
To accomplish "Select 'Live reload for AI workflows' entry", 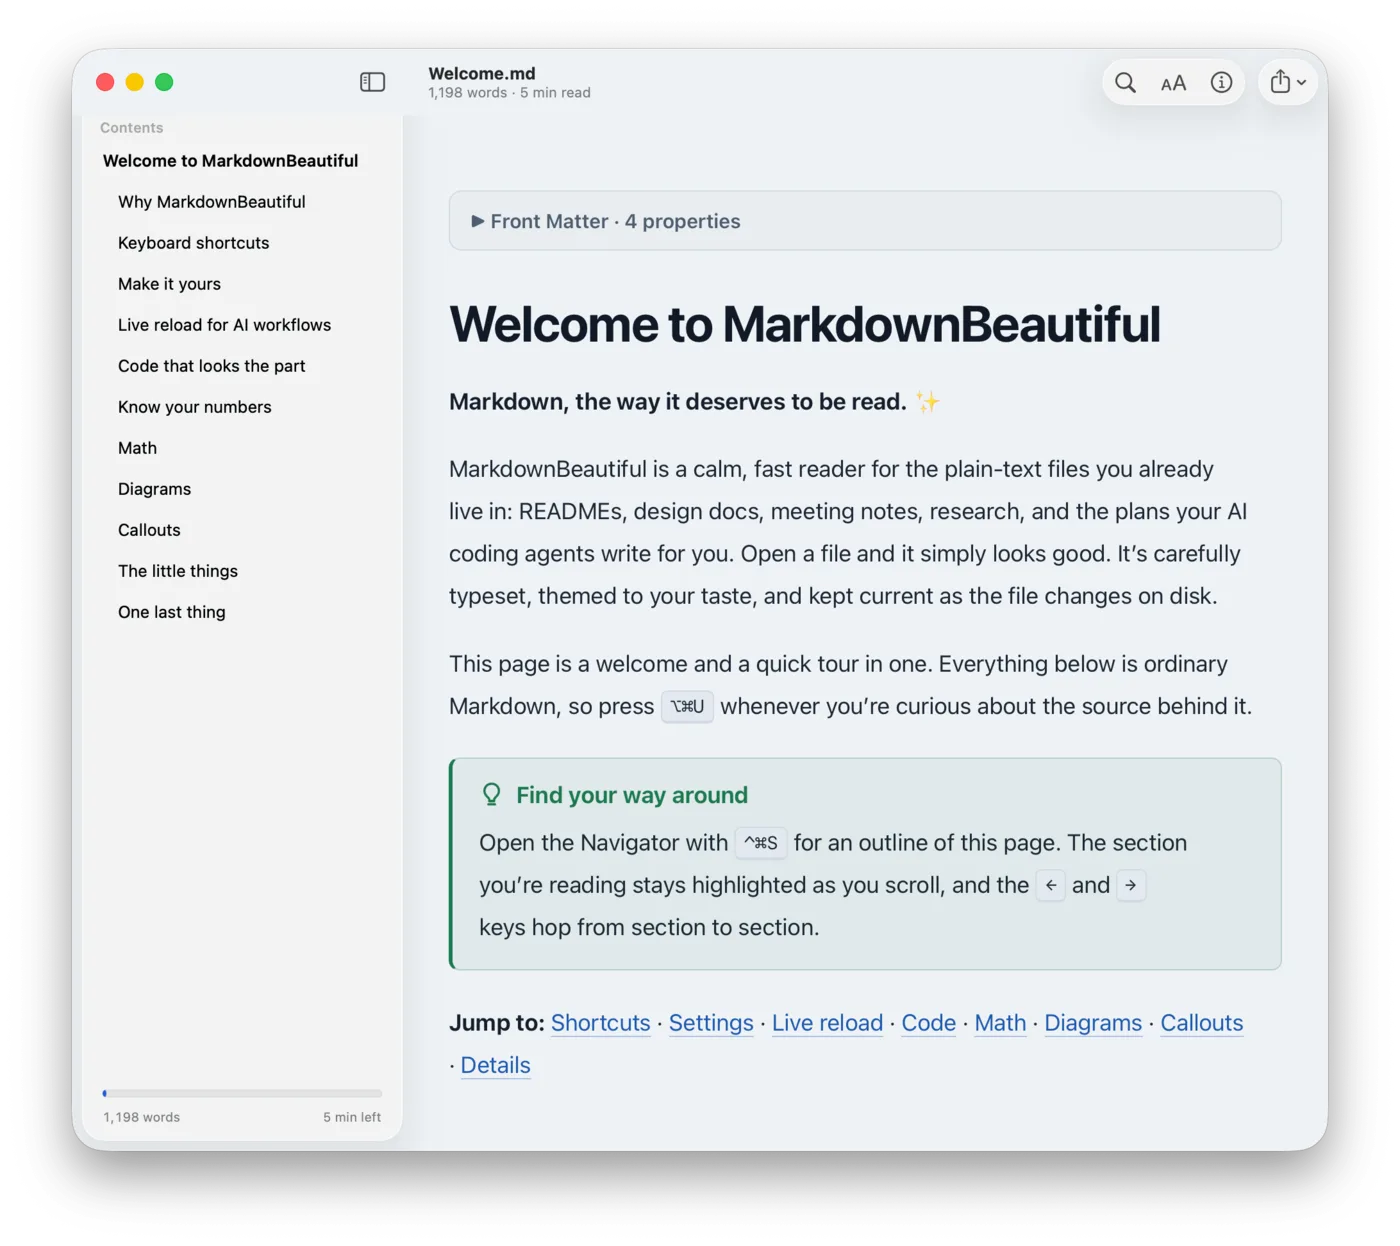I will point(224,325).
